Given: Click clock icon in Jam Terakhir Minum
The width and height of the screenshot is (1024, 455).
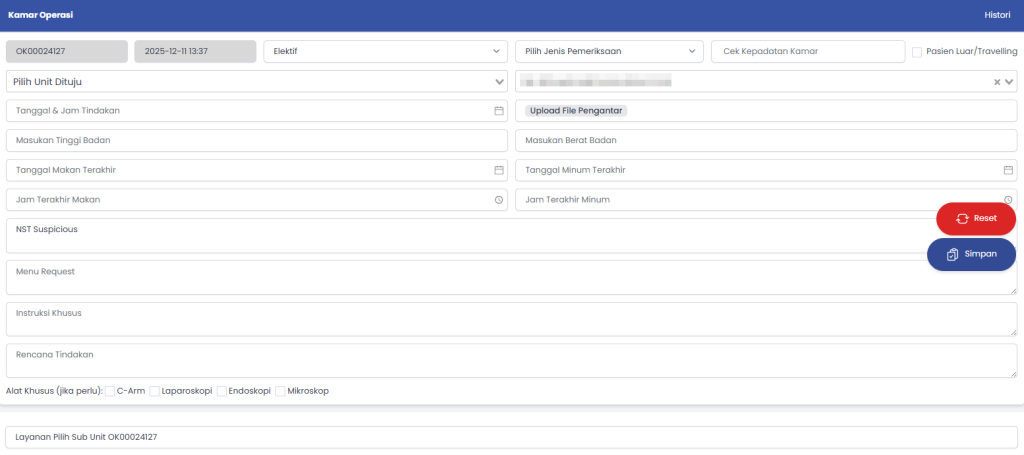Looking at the screenshot, I should (x=1008, y=200).
